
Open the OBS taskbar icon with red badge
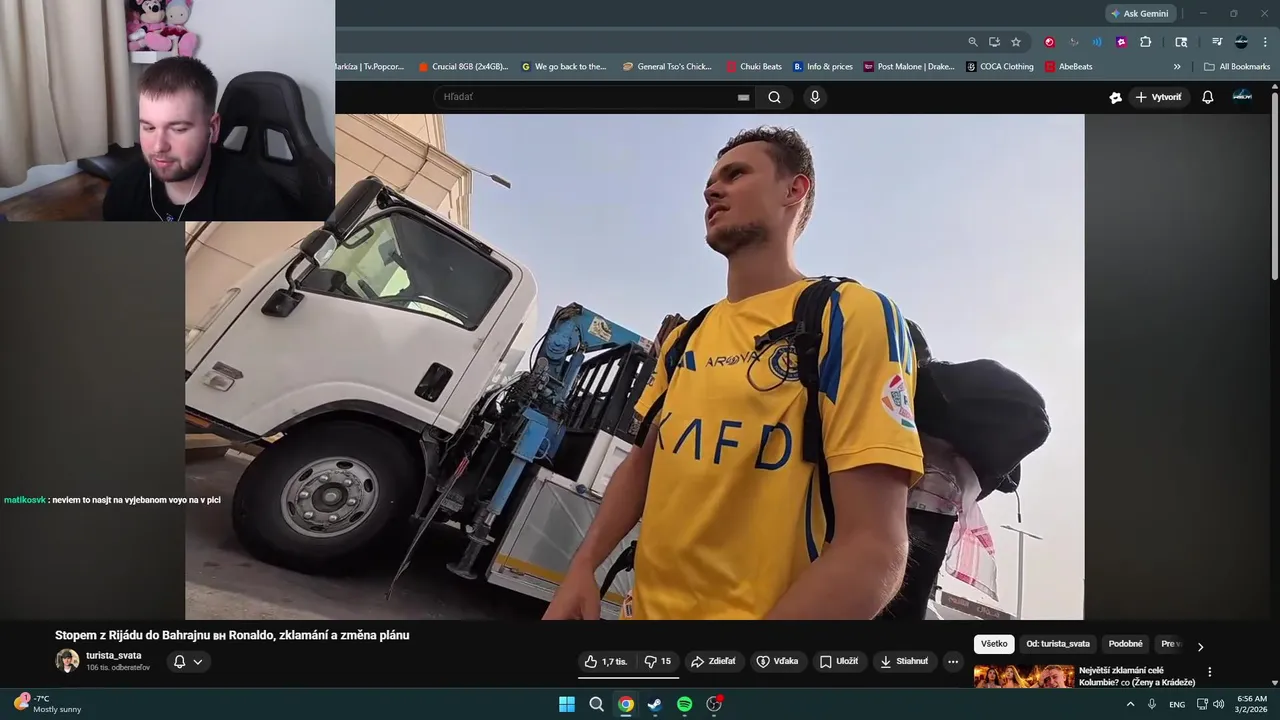click(x=714, y=704)
